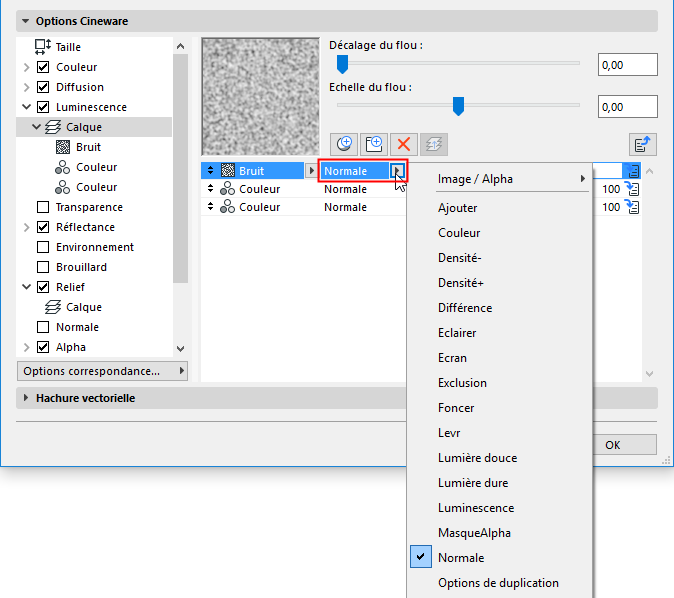
Task: Click the Décalage du flou value field
Action: (x=627, y=65)
